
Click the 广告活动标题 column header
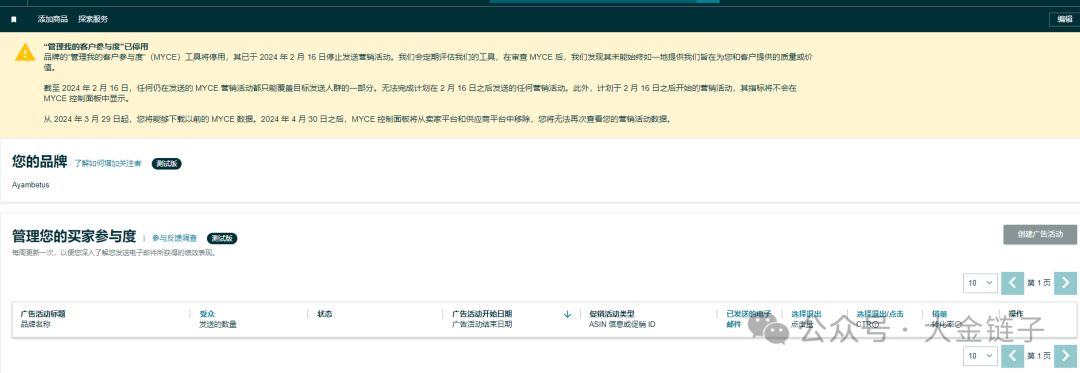coord(43,314)
